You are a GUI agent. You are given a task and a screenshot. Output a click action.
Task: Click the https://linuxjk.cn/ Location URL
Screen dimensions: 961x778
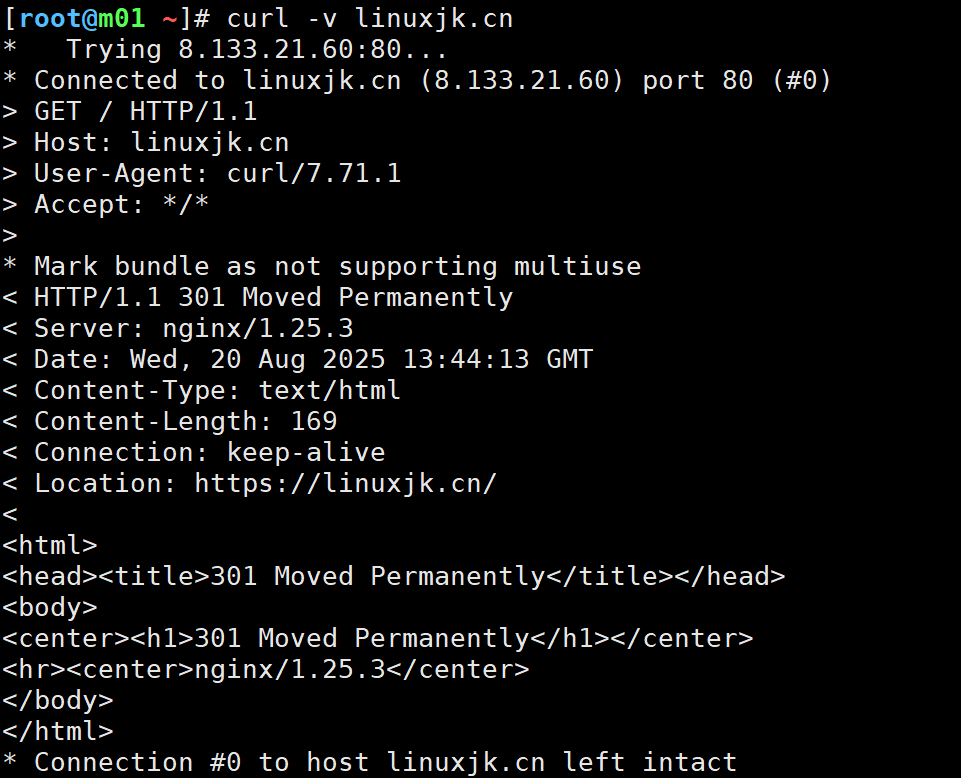click(346, 484)
